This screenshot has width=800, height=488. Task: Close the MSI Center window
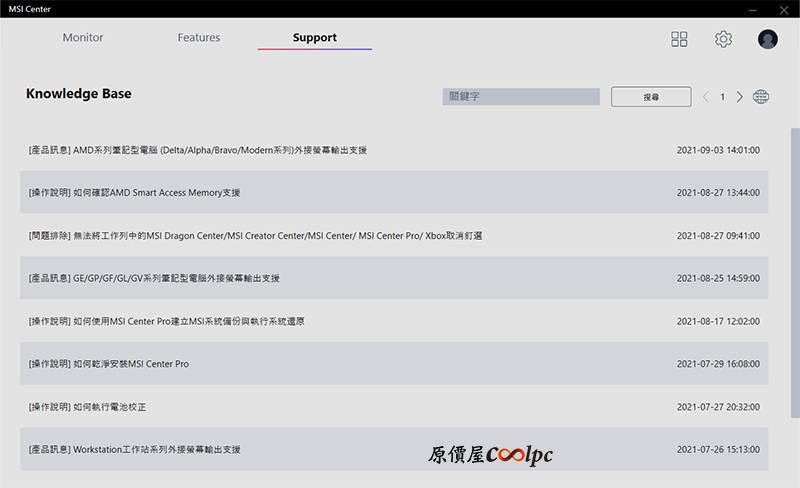pyautogui.click(x=784, y=9)
